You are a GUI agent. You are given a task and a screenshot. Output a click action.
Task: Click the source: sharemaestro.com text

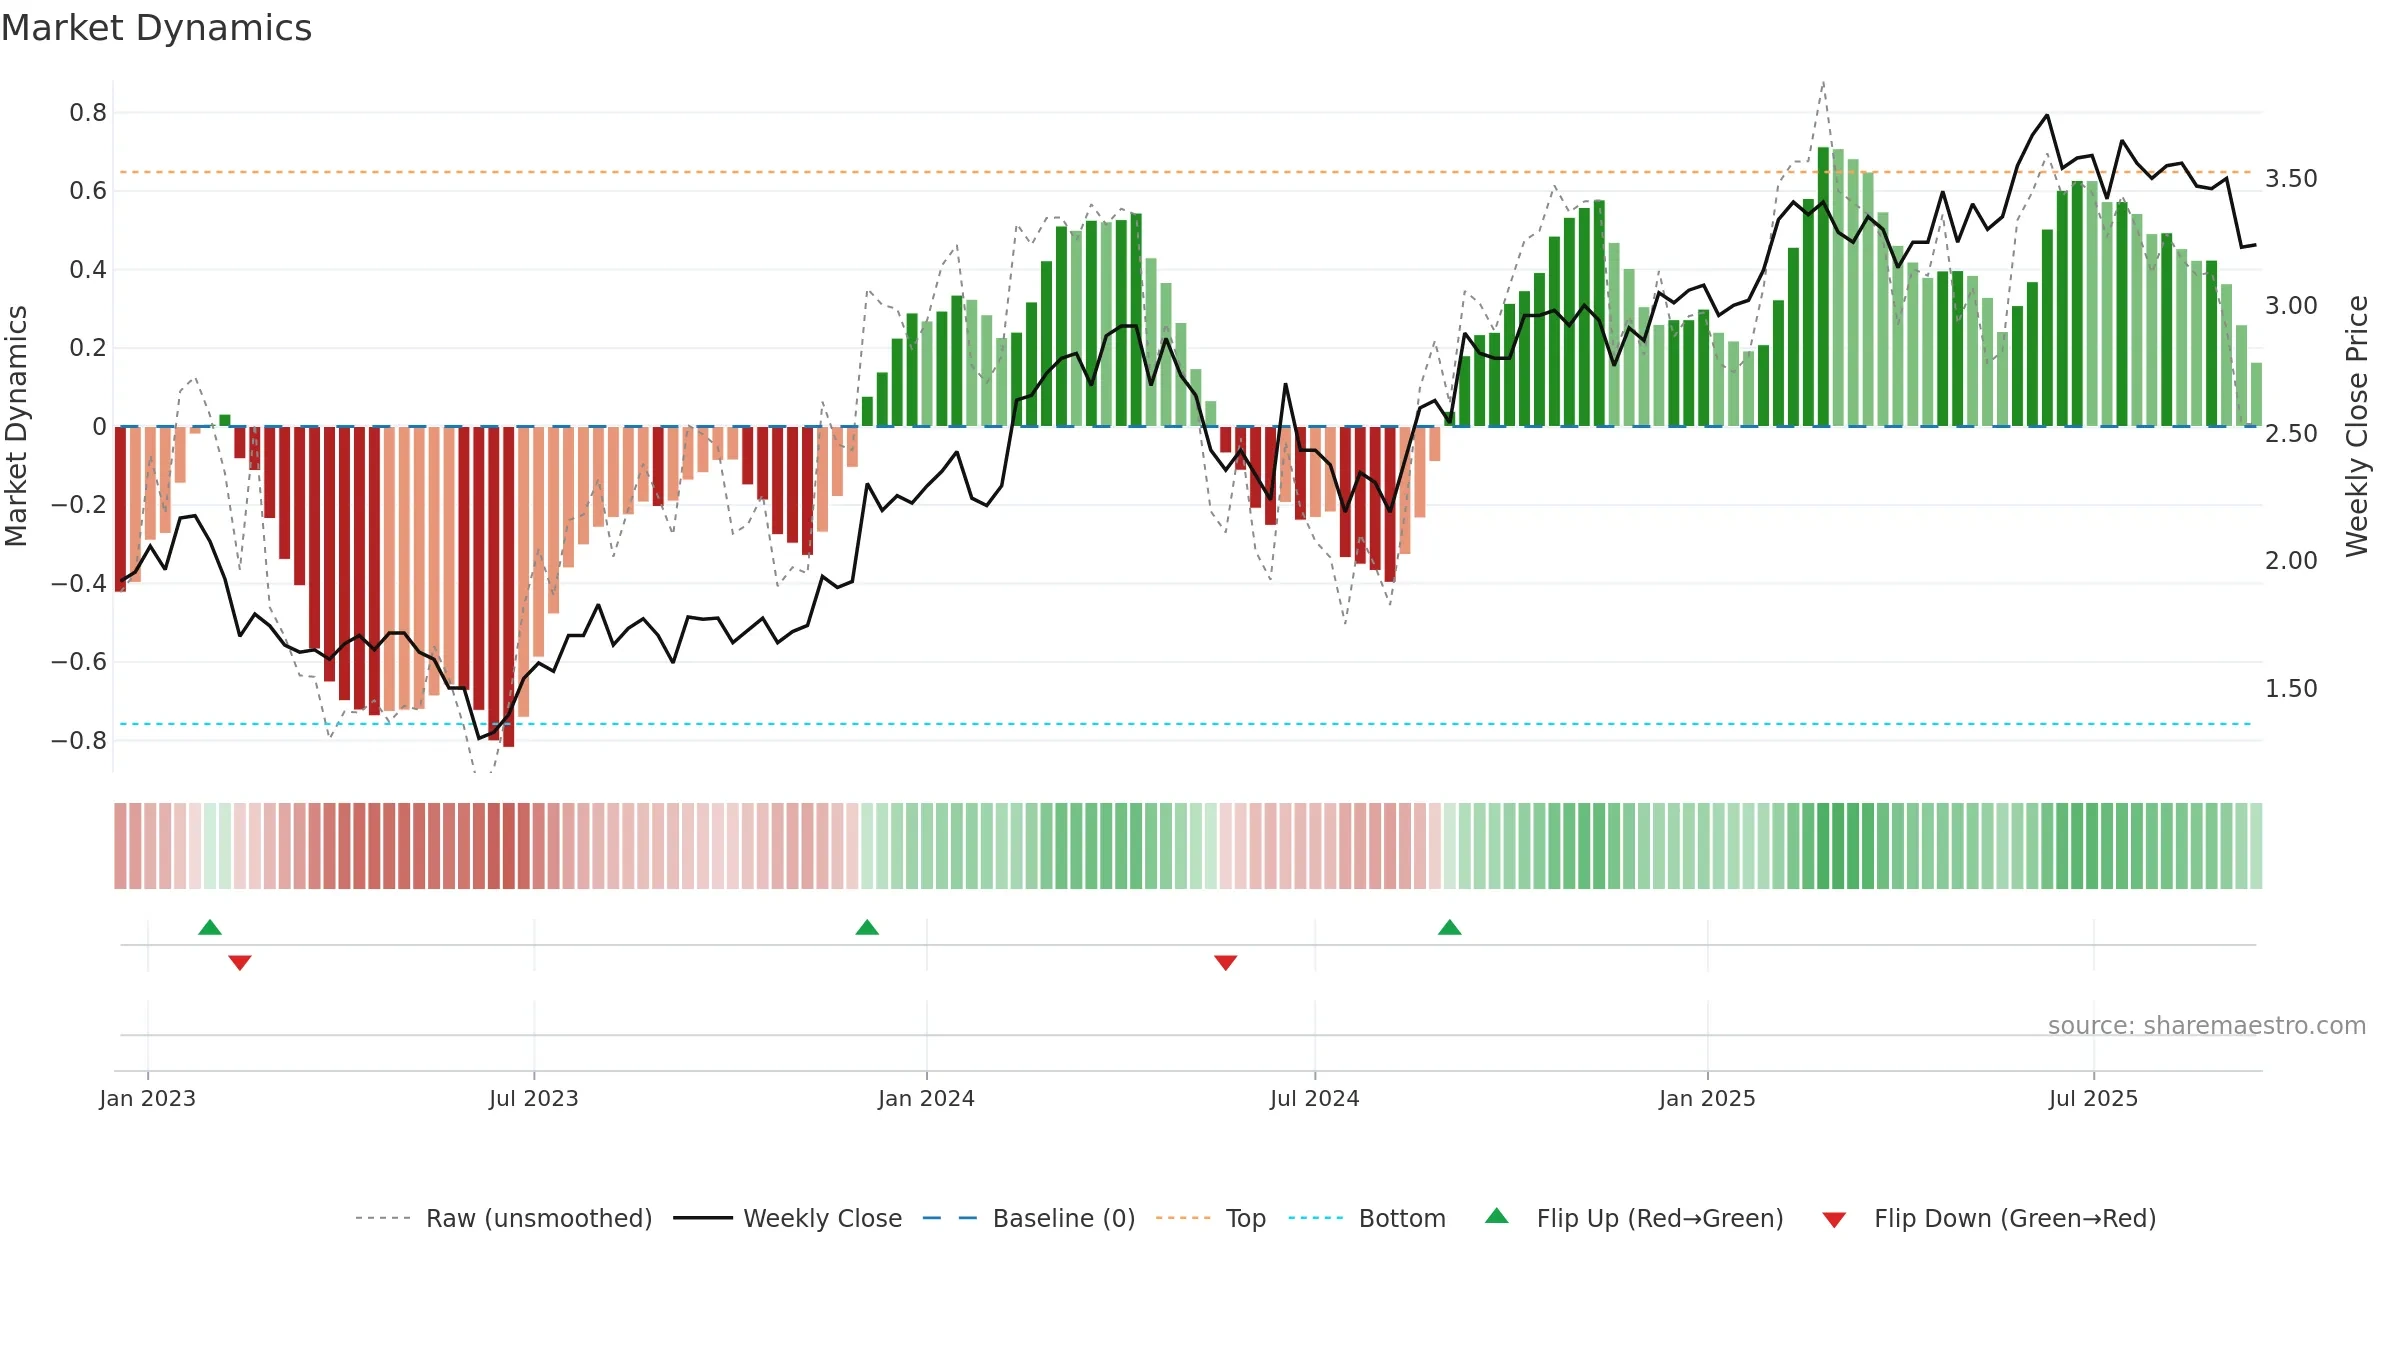tap(2207, 1025)
